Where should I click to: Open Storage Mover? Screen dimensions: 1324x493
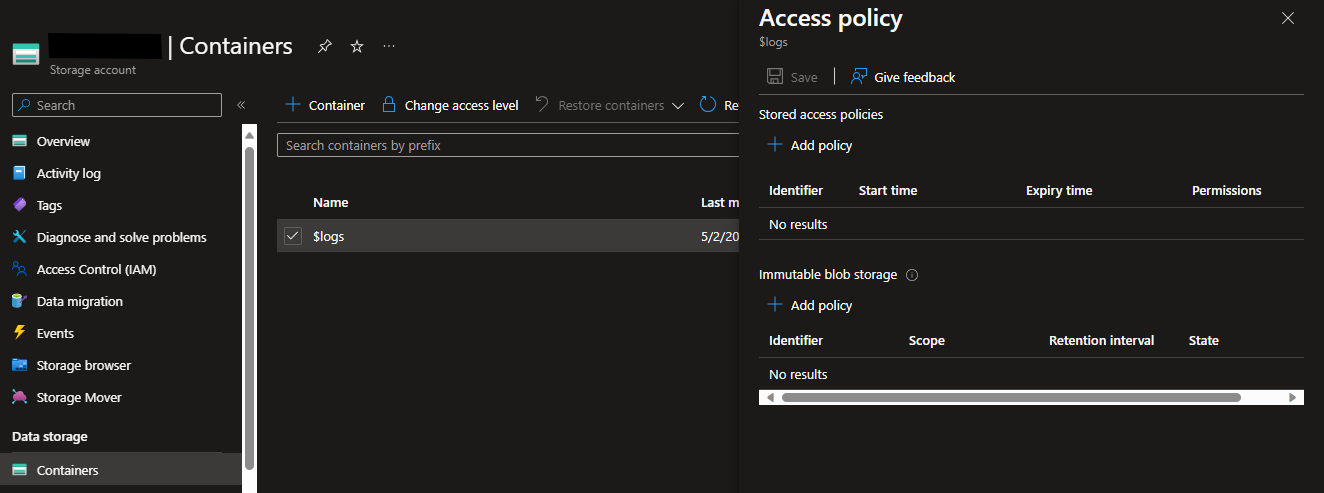coord(79,397)
